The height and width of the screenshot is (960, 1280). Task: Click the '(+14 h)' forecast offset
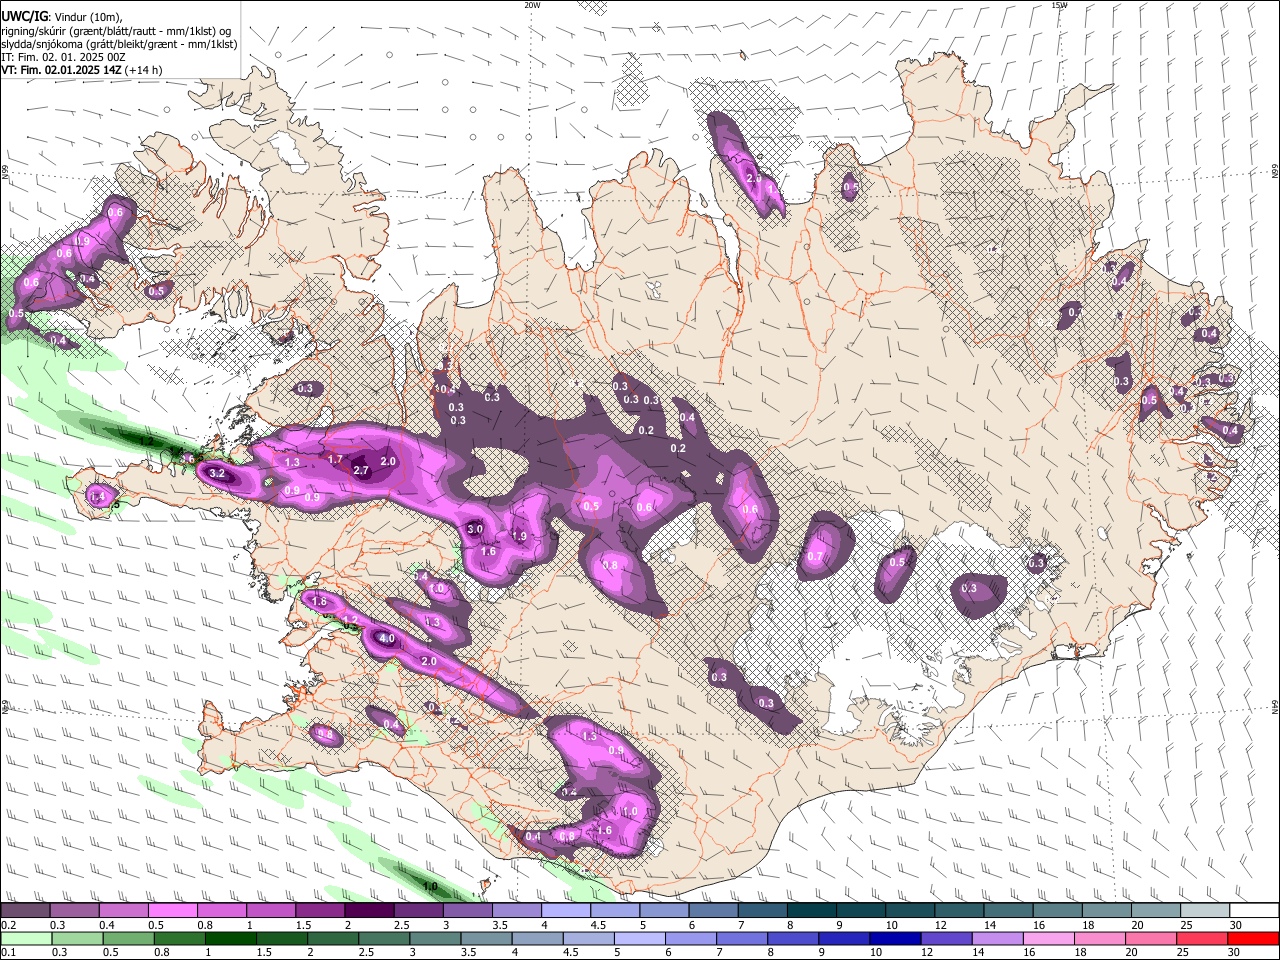pyautogui.click(x=143, y=70)
